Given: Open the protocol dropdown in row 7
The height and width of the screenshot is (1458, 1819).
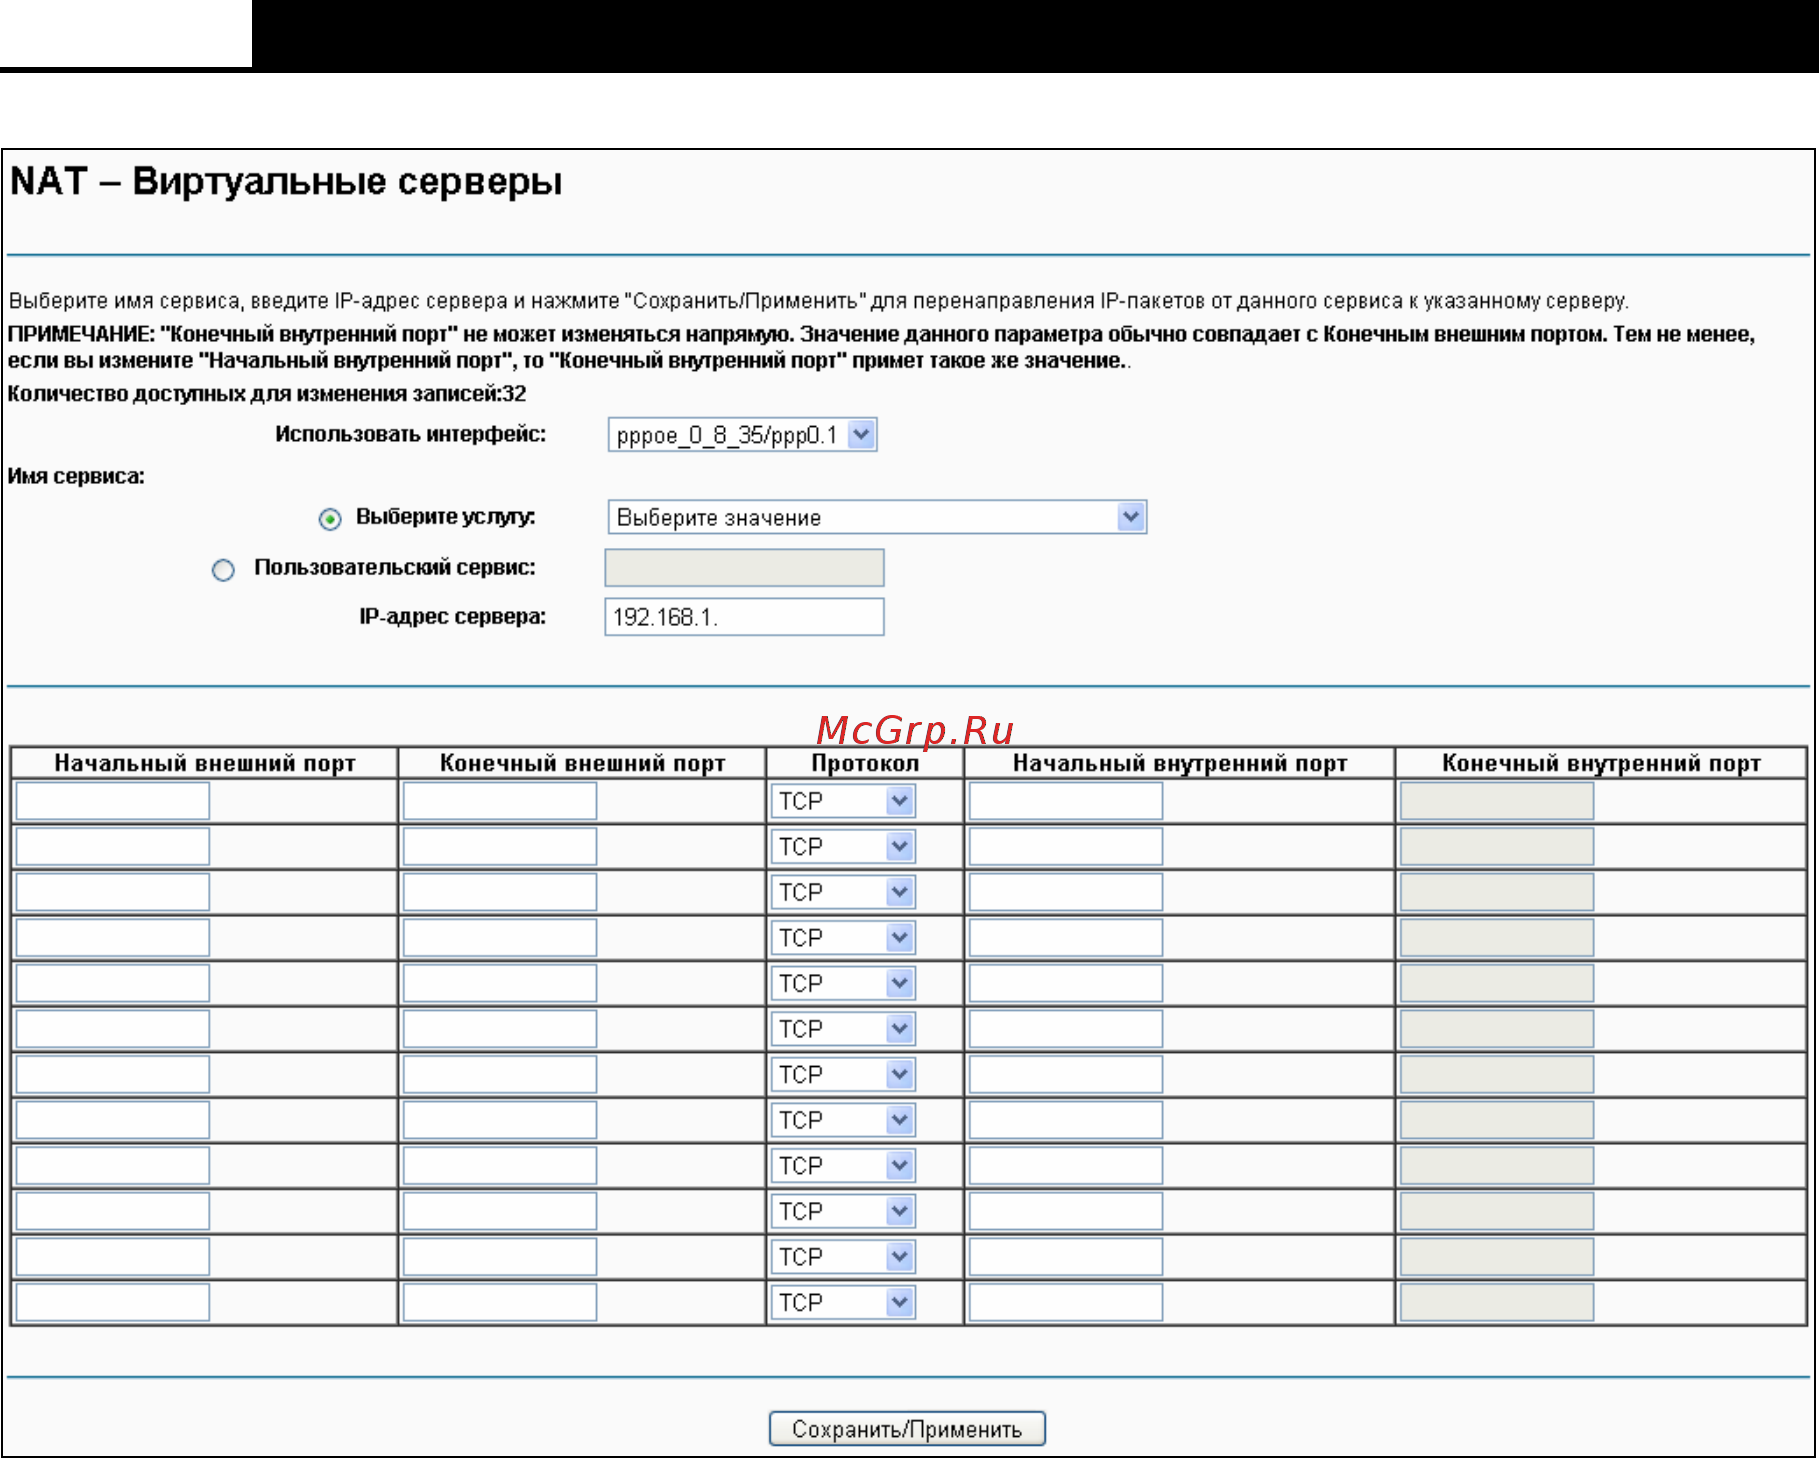Looking at the screenshot, I should (842, 1075).
